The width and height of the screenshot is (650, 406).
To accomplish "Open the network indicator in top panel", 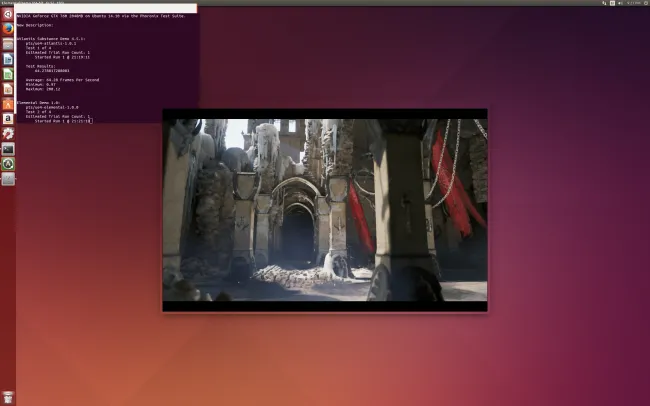I will click(604, 3).
